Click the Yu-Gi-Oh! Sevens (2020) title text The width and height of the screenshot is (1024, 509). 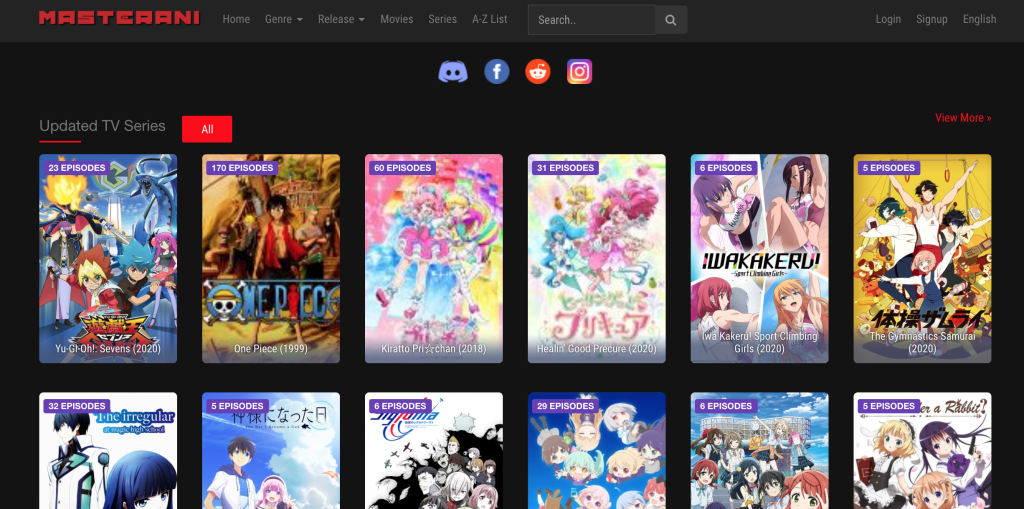click(108, 349)
